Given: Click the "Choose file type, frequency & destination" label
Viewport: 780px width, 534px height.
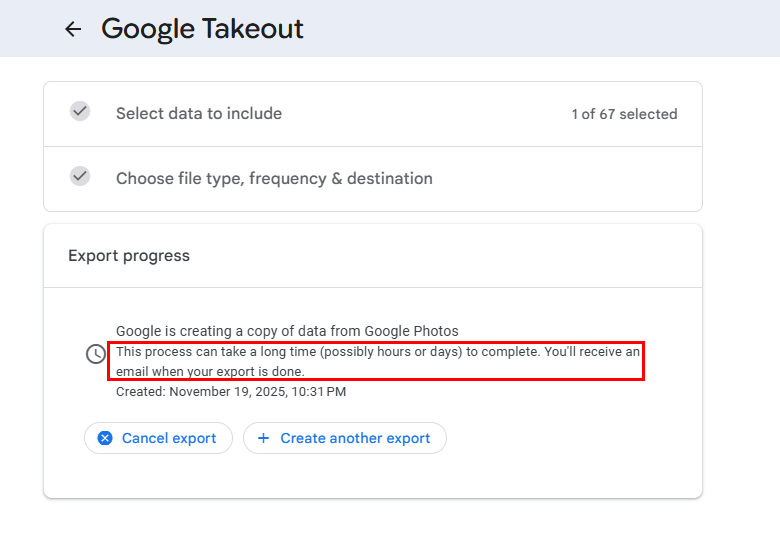Looking at the screenshot, I should [x=274, y=179].
